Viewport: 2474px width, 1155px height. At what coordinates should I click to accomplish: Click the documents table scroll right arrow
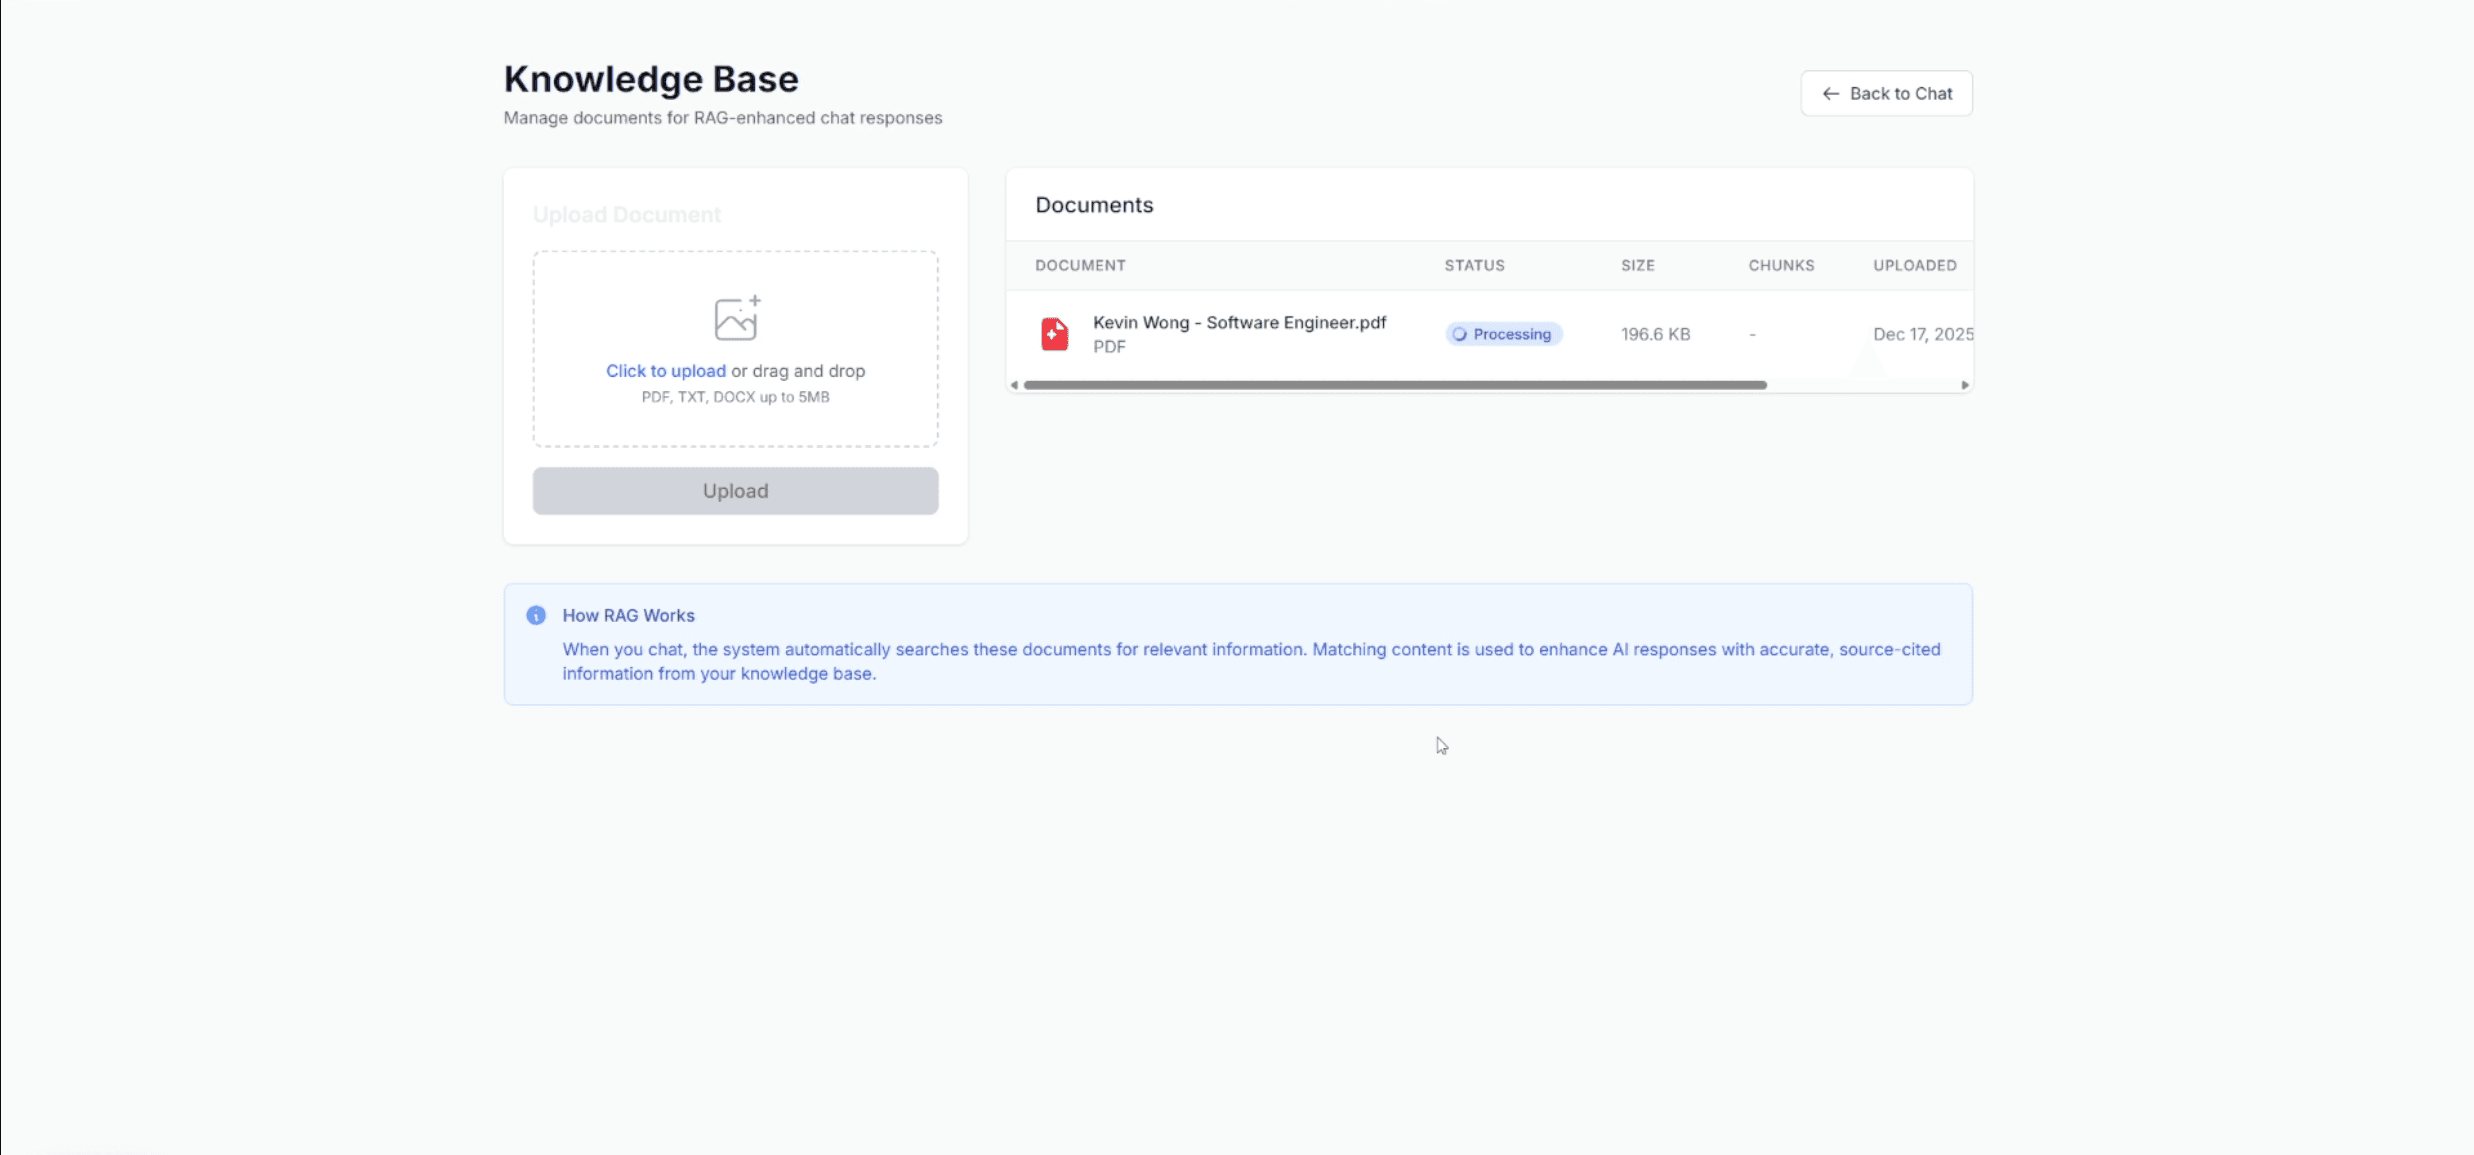pyautogui.click(x=1964, y=385)
